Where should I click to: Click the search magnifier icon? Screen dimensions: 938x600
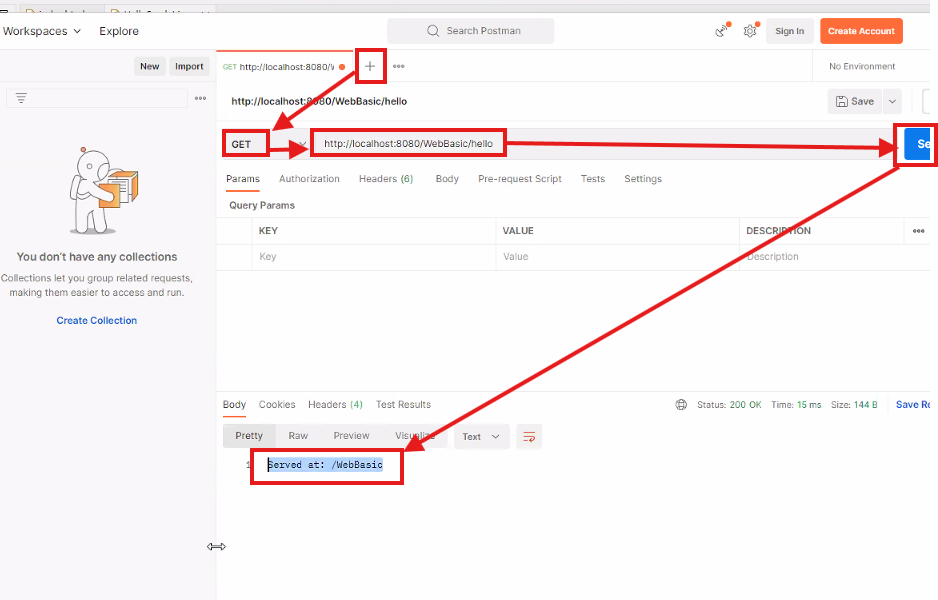[x=433, y=31]
